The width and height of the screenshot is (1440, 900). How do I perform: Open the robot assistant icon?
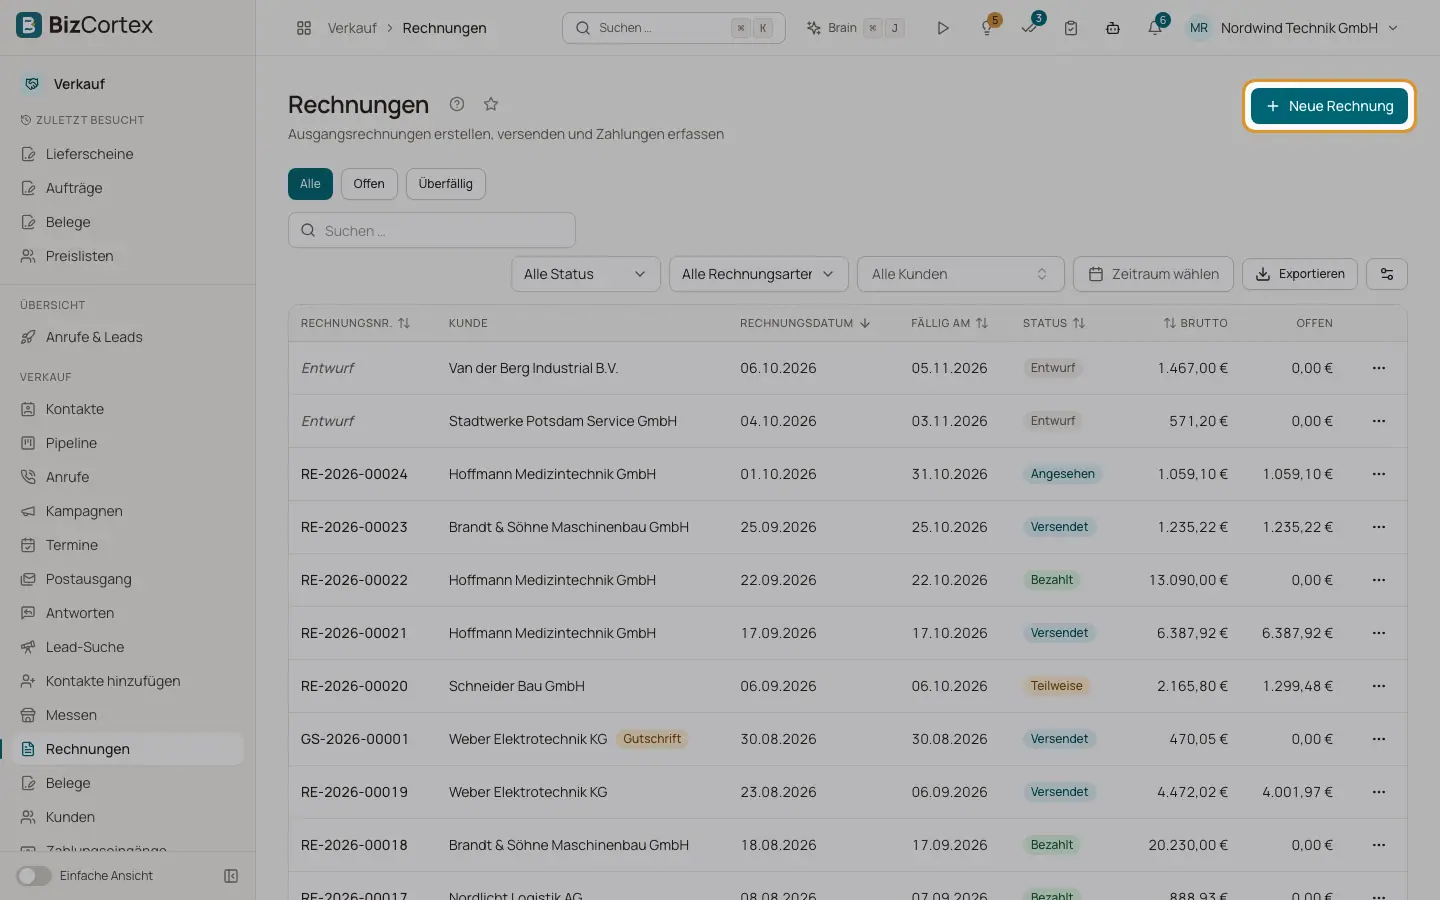pos(1113,28)
